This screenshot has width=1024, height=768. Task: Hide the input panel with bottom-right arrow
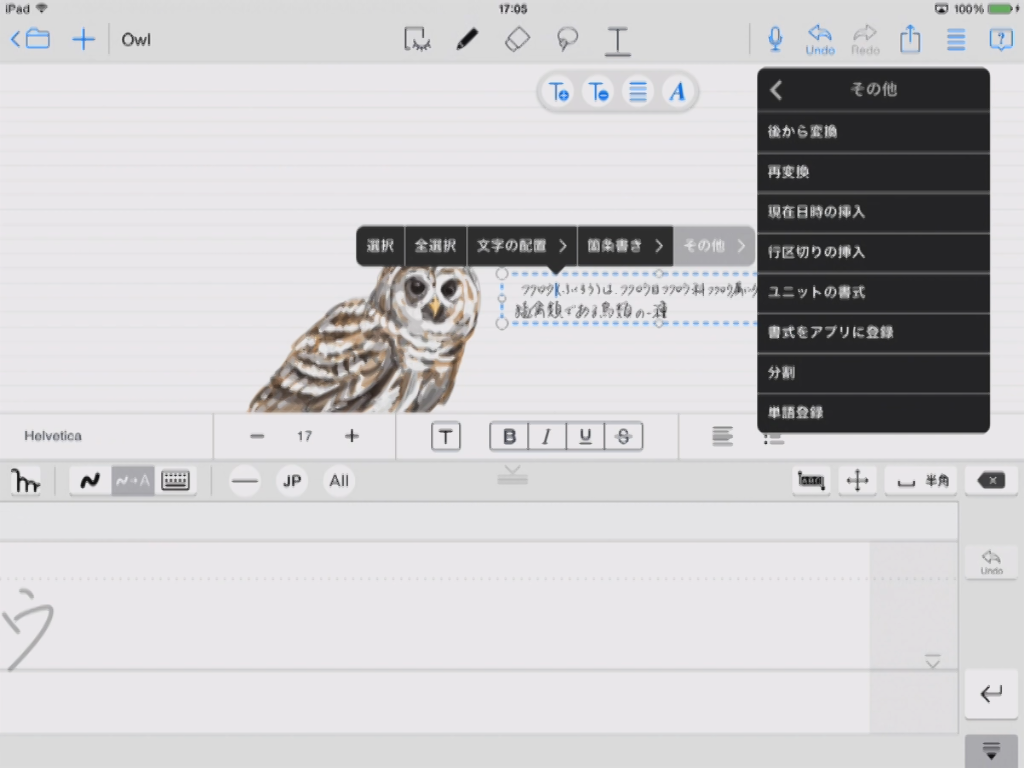[991, 751]
